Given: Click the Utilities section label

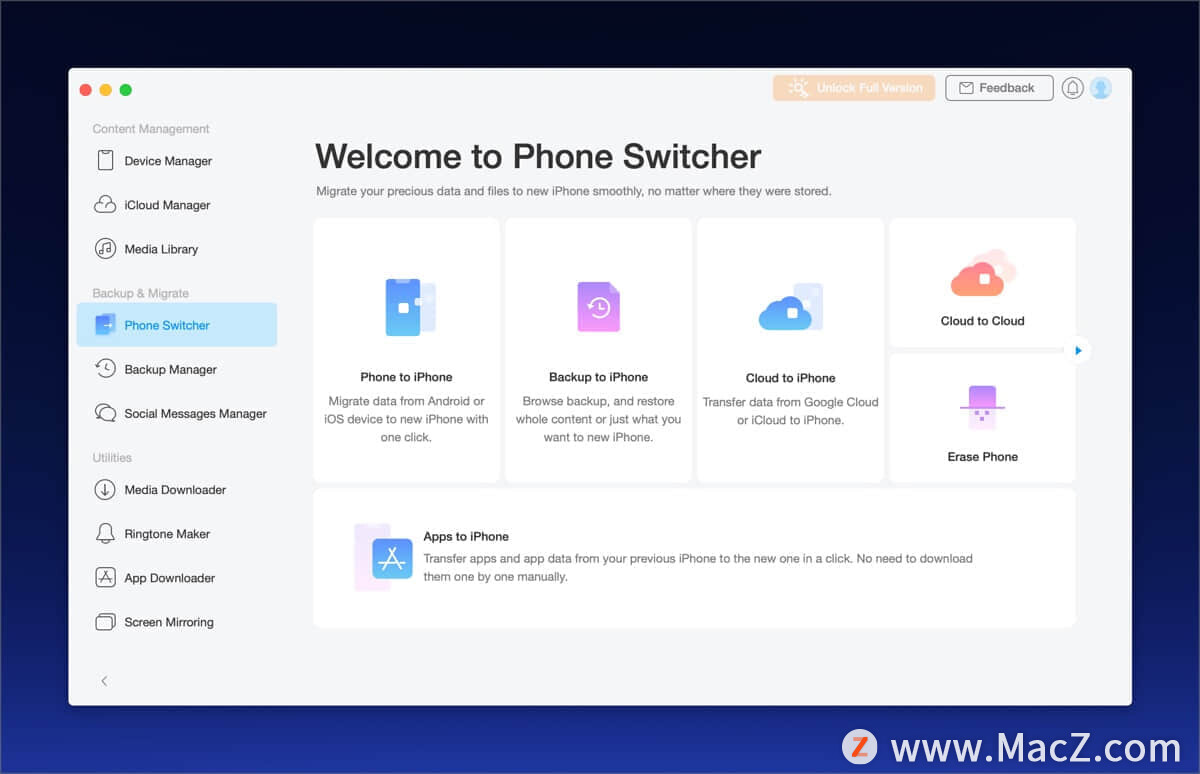Looking at the screenshot, I should tap(112, 458).
